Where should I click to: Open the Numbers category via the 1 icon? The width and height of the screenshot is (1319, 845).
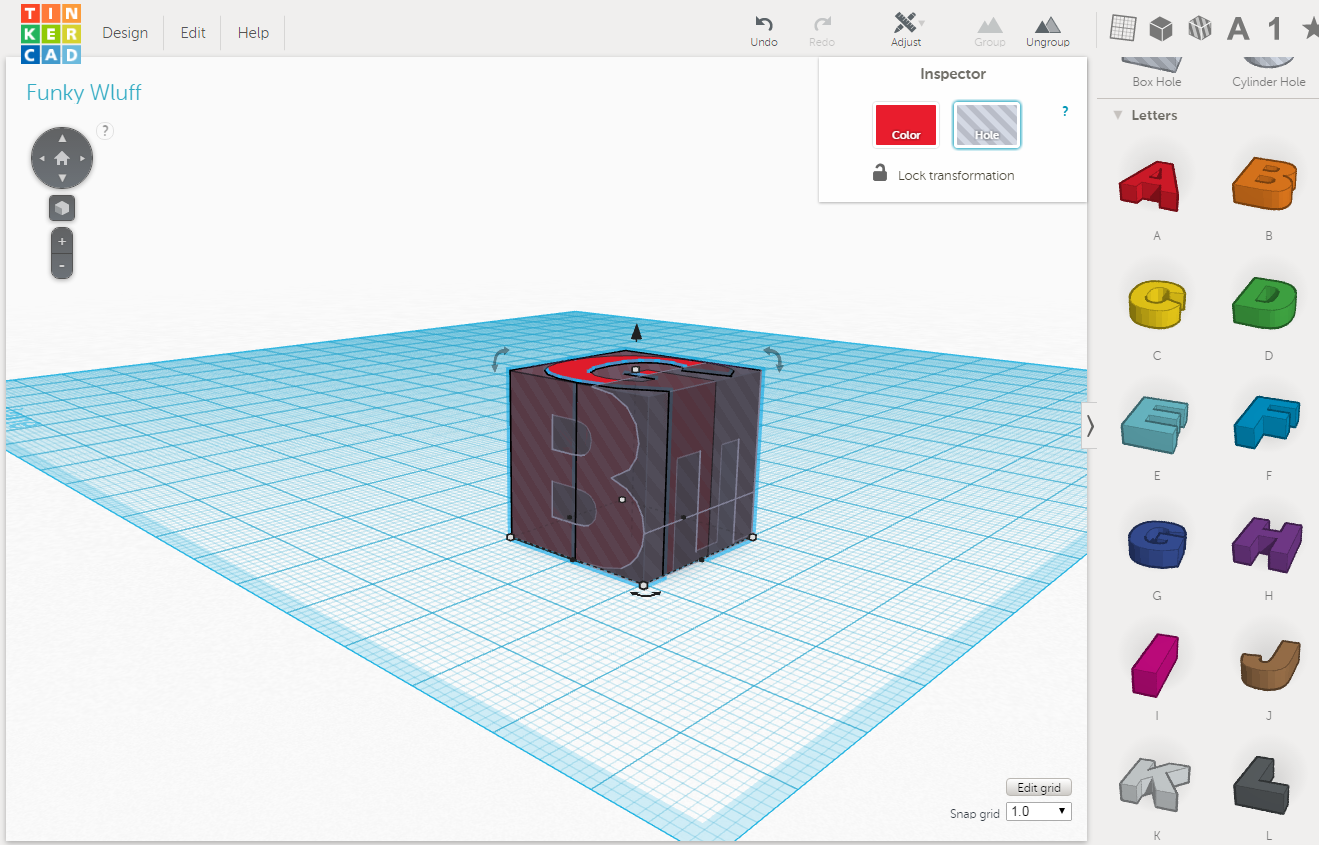pyautogui.click(x=1274, y=28)
